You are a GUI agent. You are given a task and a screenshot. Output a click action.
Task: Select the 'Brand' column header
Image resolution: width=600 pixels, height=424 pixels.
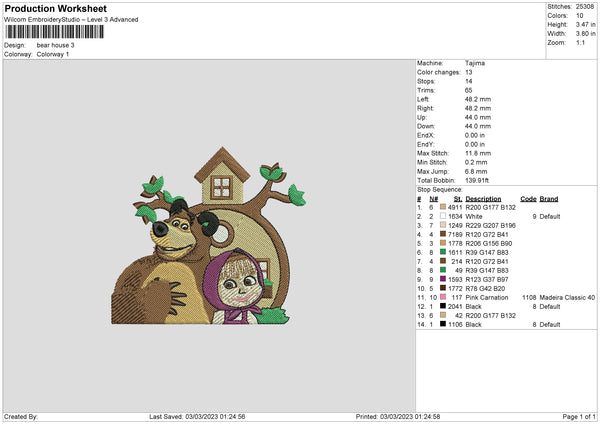coord(549,199)
